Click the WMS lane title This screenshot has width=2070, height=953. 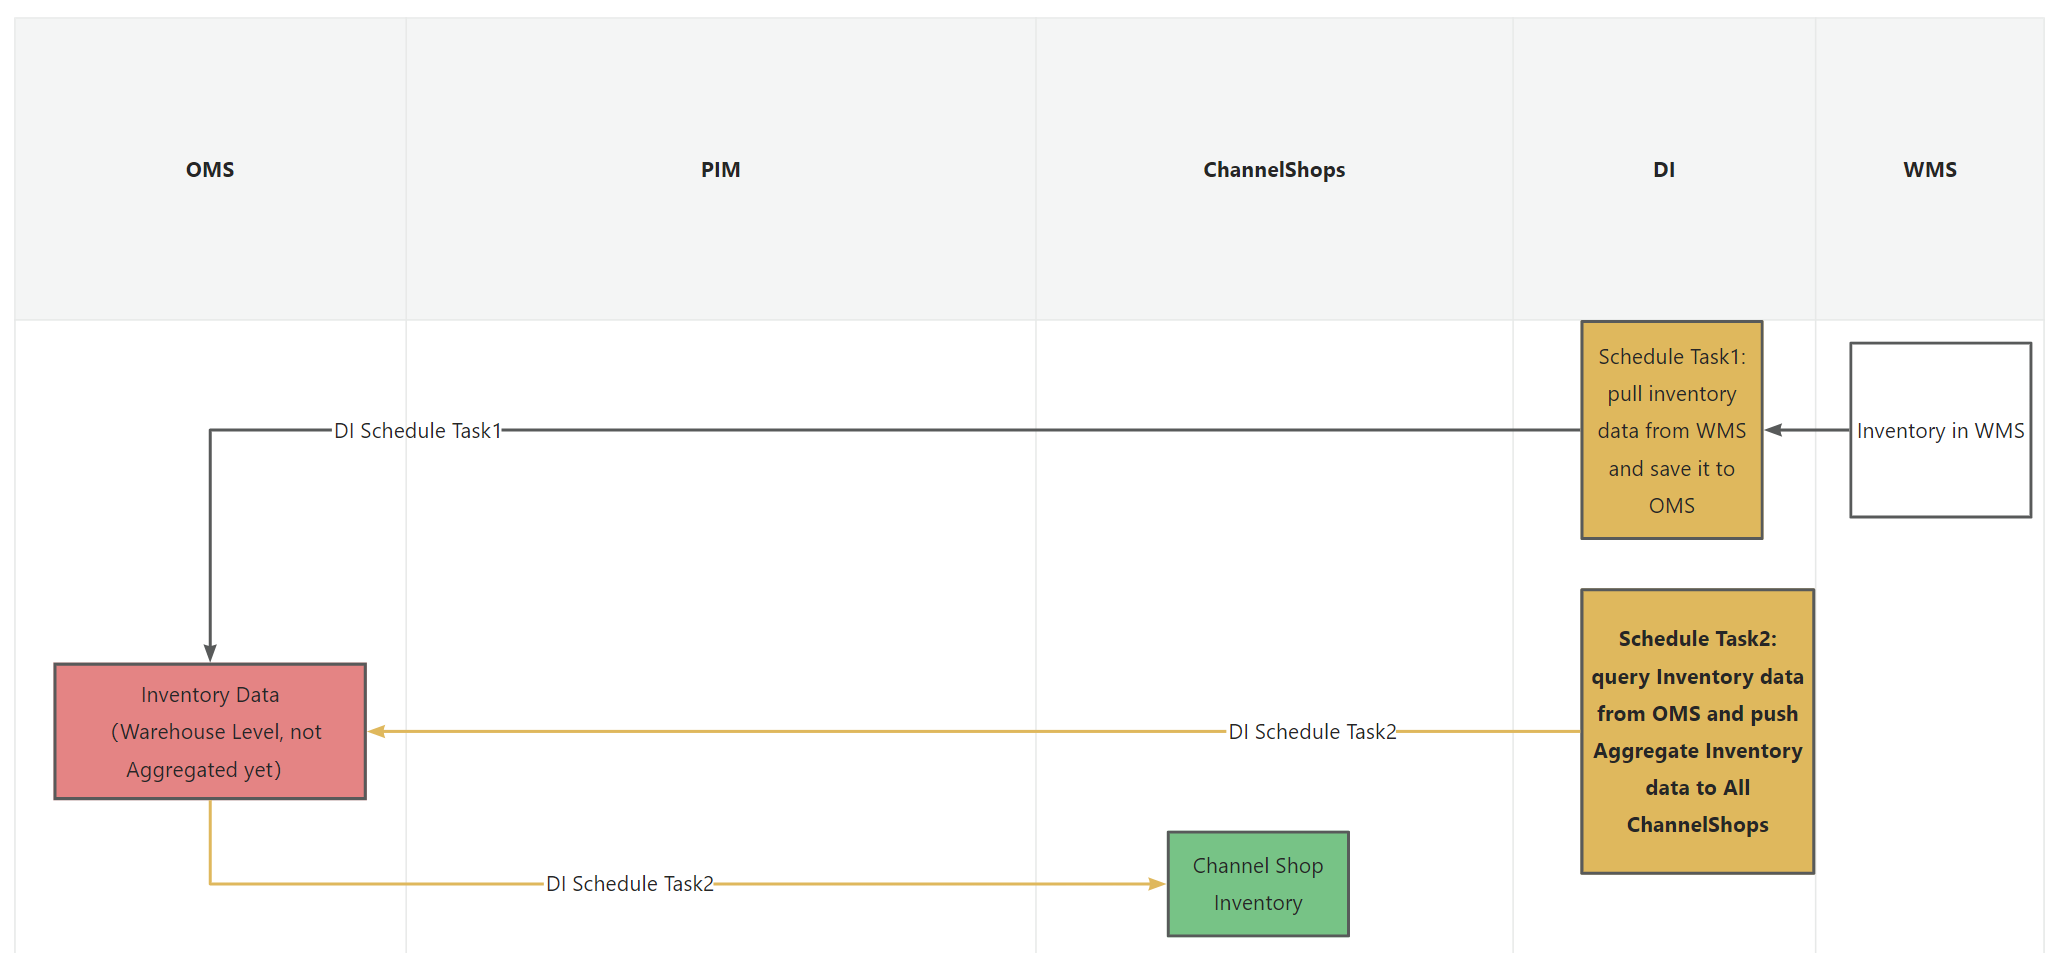[1930, 170]
